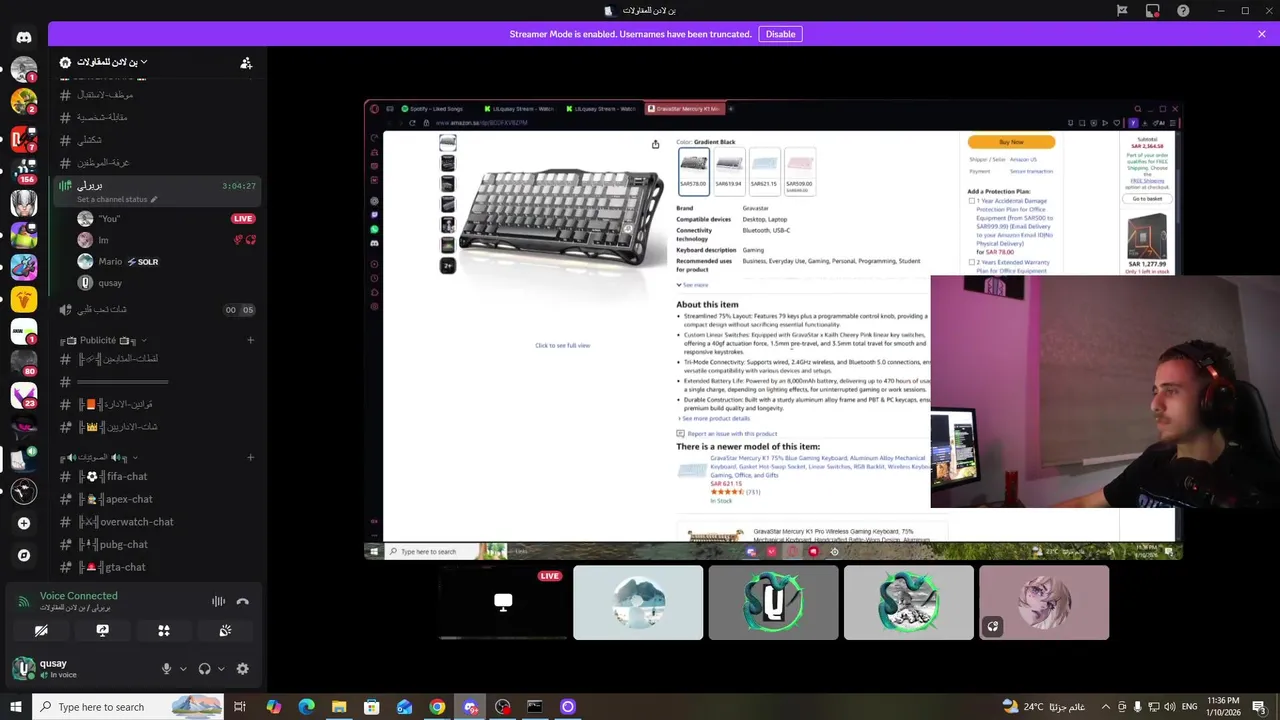This screenshot has width=1280, height=720.
Task: Toggle noise suppression waveform icon
Action: [218, 601]
